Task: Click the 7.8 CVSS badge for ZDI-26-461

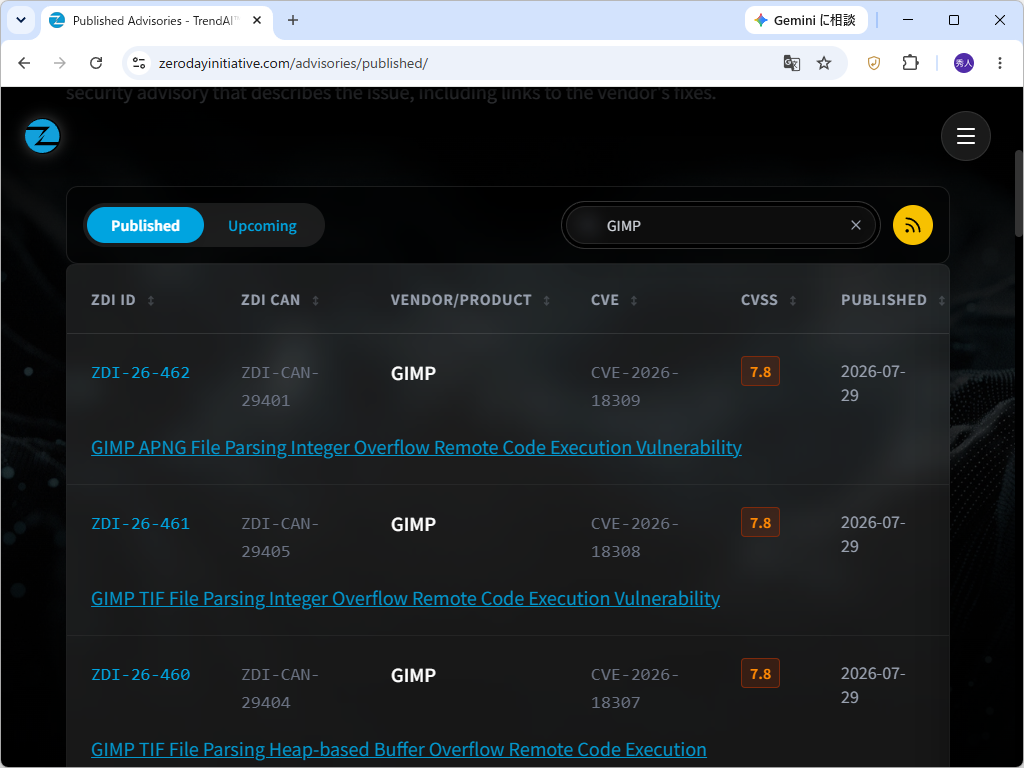Action: point(760,522)
